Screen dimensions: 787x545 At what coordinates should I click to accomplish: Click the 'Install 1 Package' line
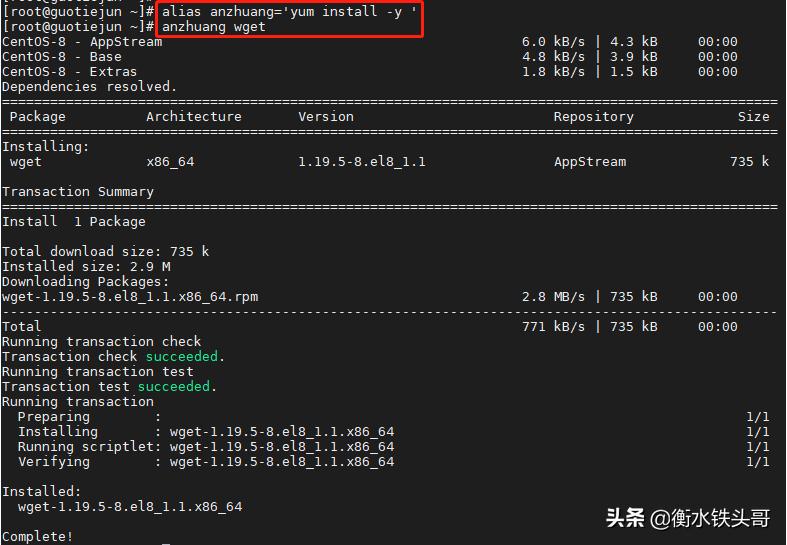click(74, 222)
